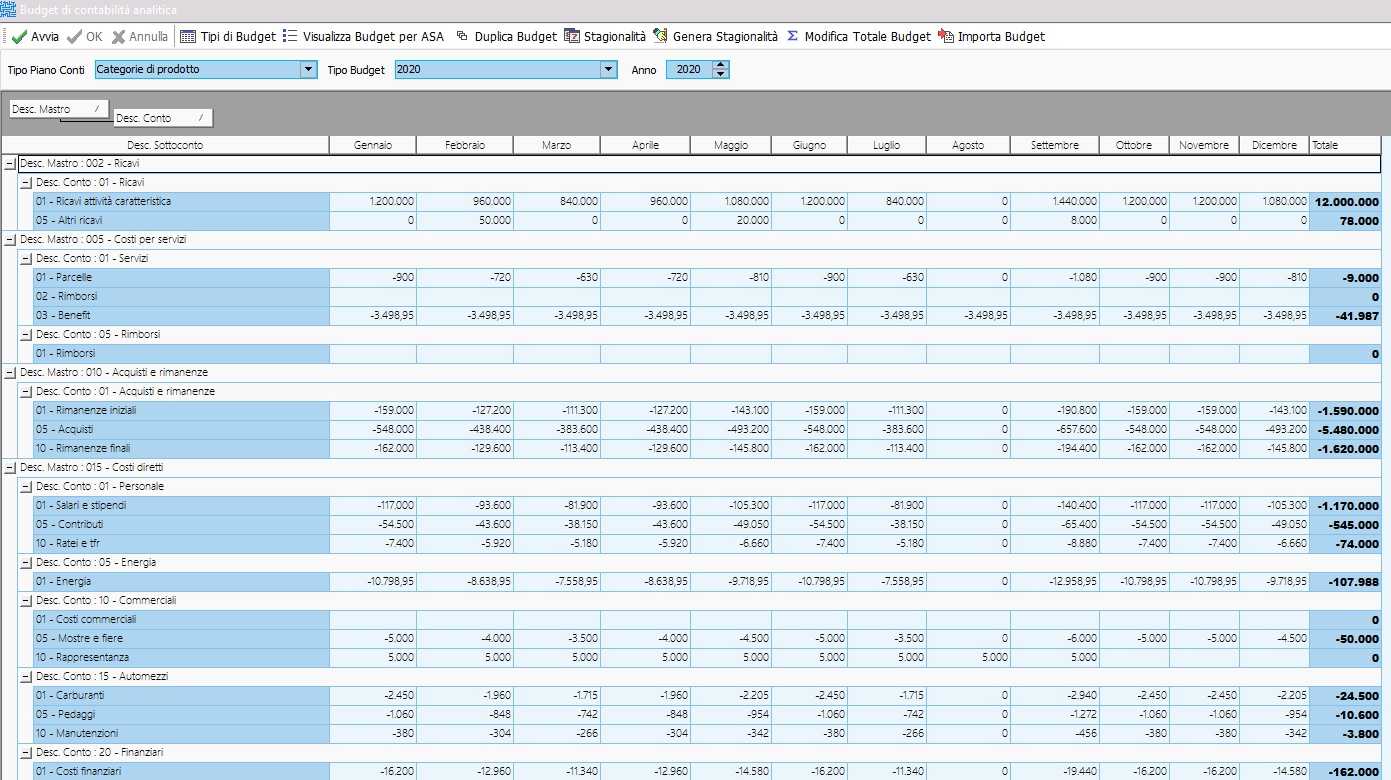Decrease the Anno value with down arrow
The width and height of the screenshot is (1391, 780).
(721, 74)
